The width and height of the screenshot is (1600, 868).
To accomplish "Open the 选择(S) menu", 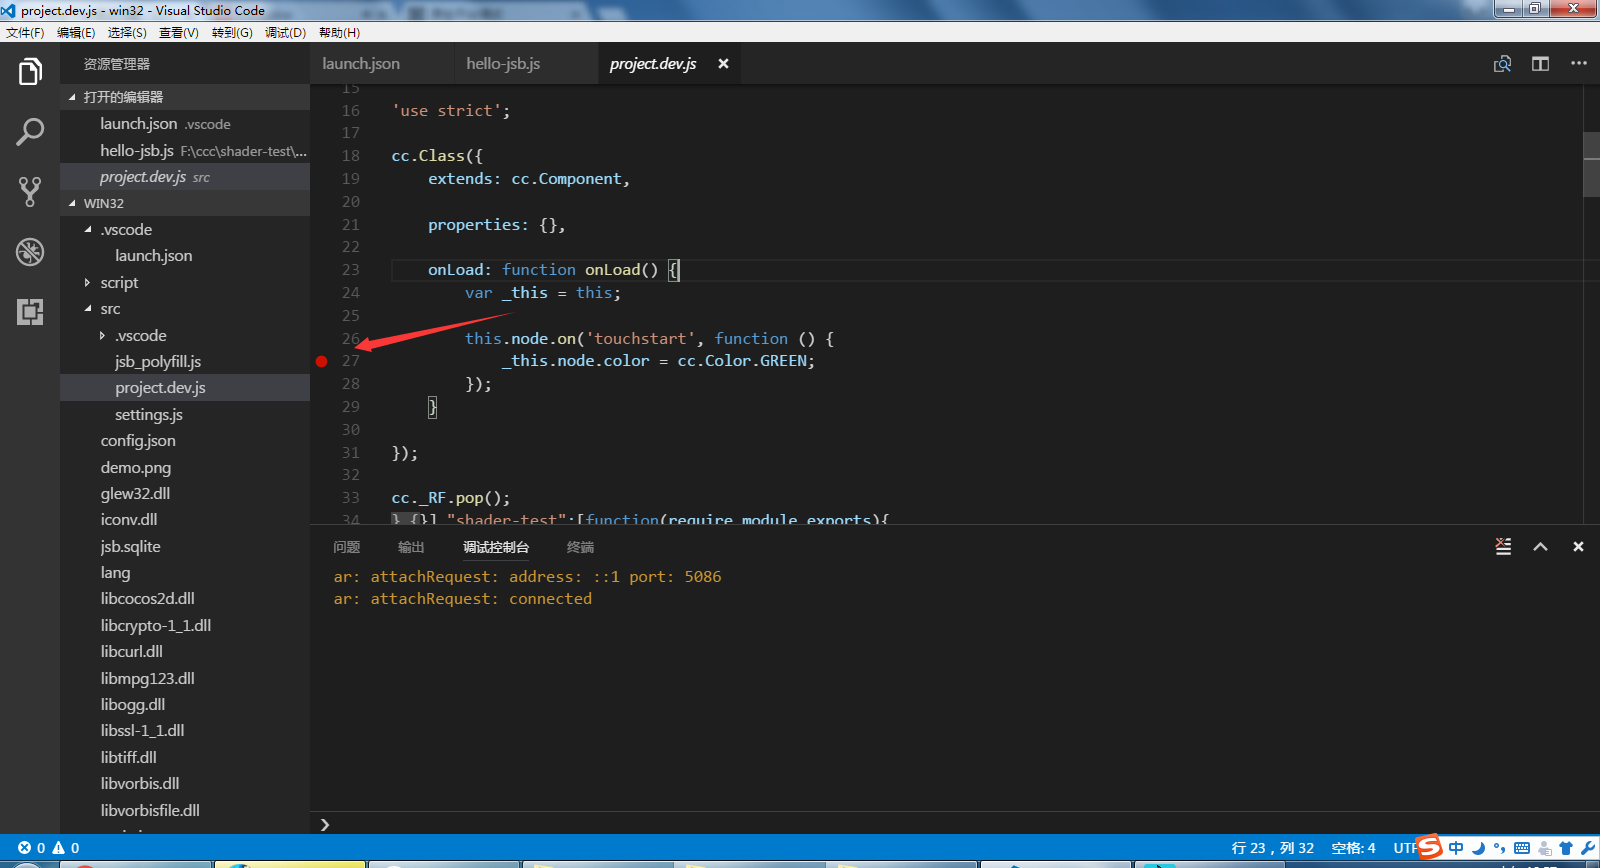I will [127, 33].
